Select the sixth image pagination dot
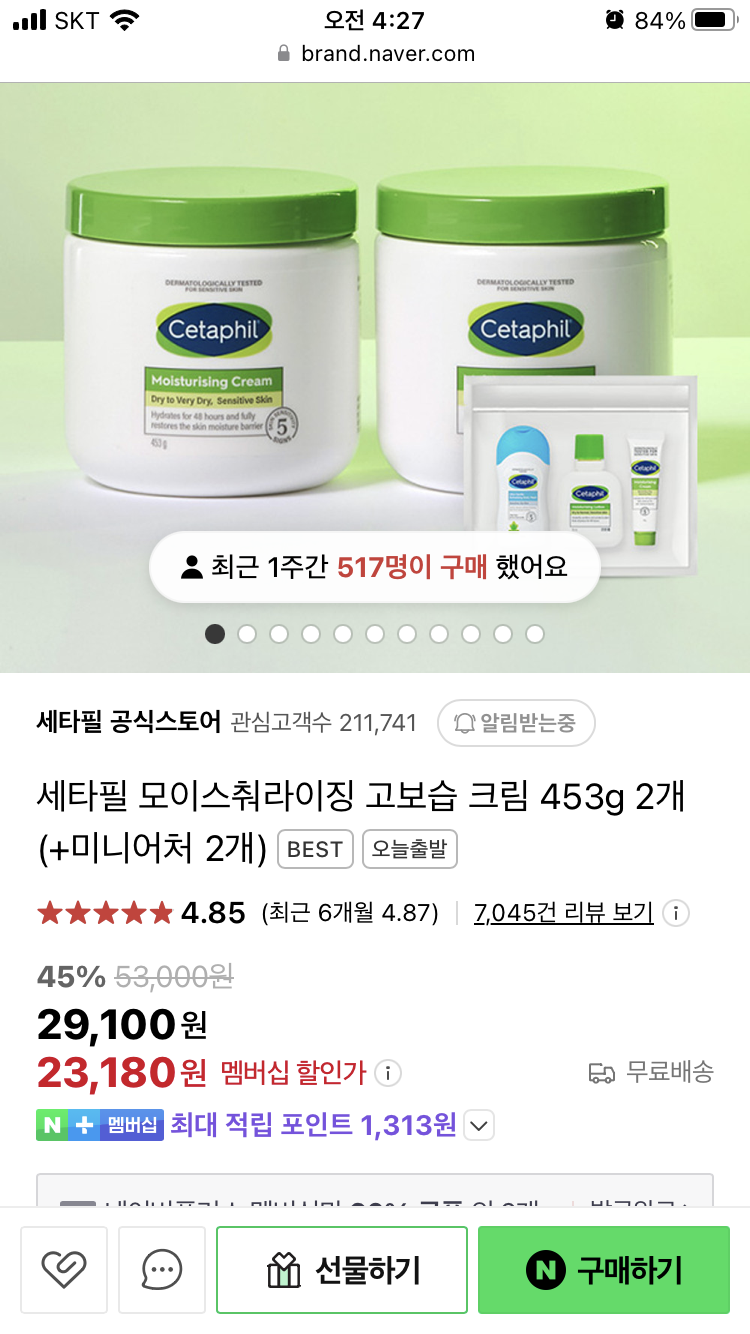The image size is (750, 1334). pyautogui.click(x=375, y=634)
